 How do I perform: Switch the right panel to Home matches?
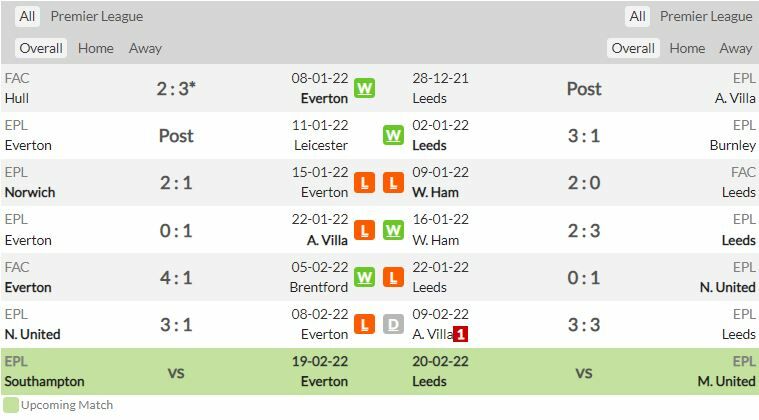[x=687, y=48]
